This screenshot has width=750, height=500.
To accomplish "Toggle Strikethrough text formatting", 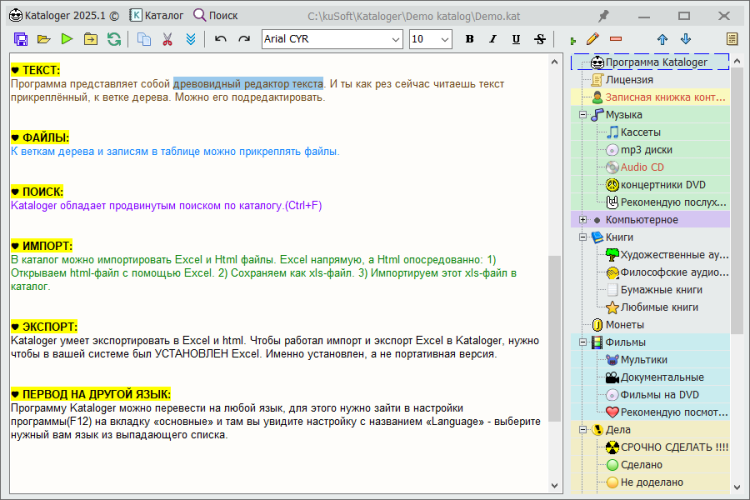I will click(x=540, y=39).
